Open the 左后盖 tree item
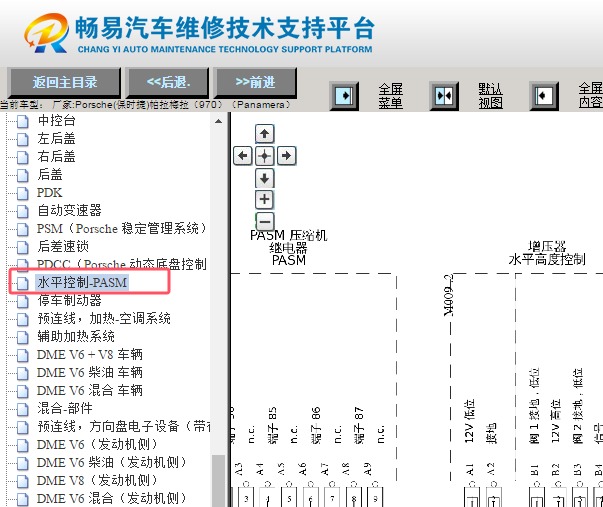The image size is (603, 507). tap(56, 138)
